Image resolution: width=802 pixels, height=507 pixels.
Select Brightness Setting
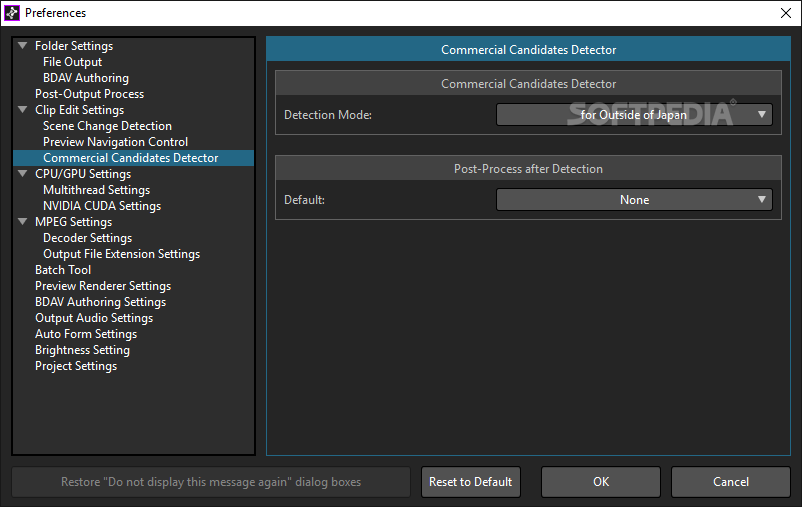(x=82, y=350)
